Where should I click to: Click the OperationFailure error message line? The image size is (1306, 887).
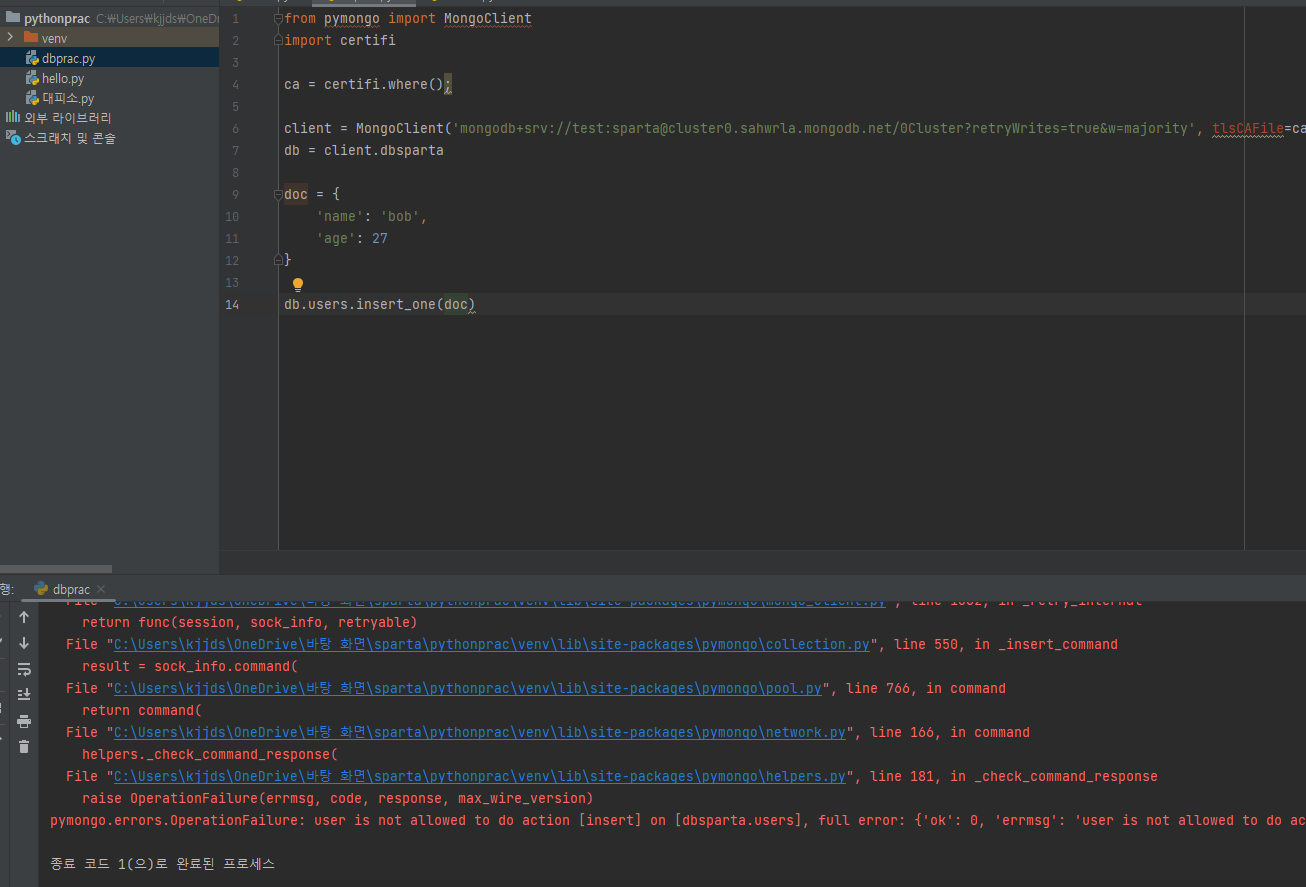pyautogui.click(x=678, y=820)
